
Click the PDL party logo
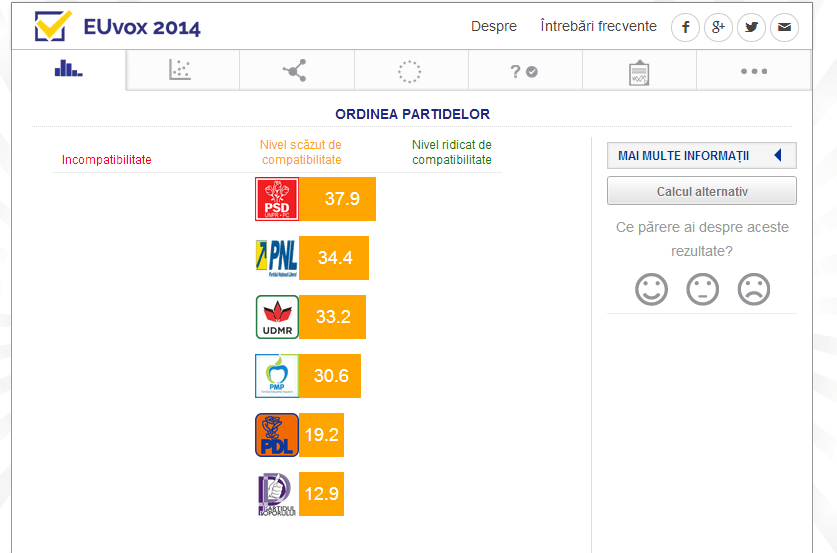[x=277, y=435]
